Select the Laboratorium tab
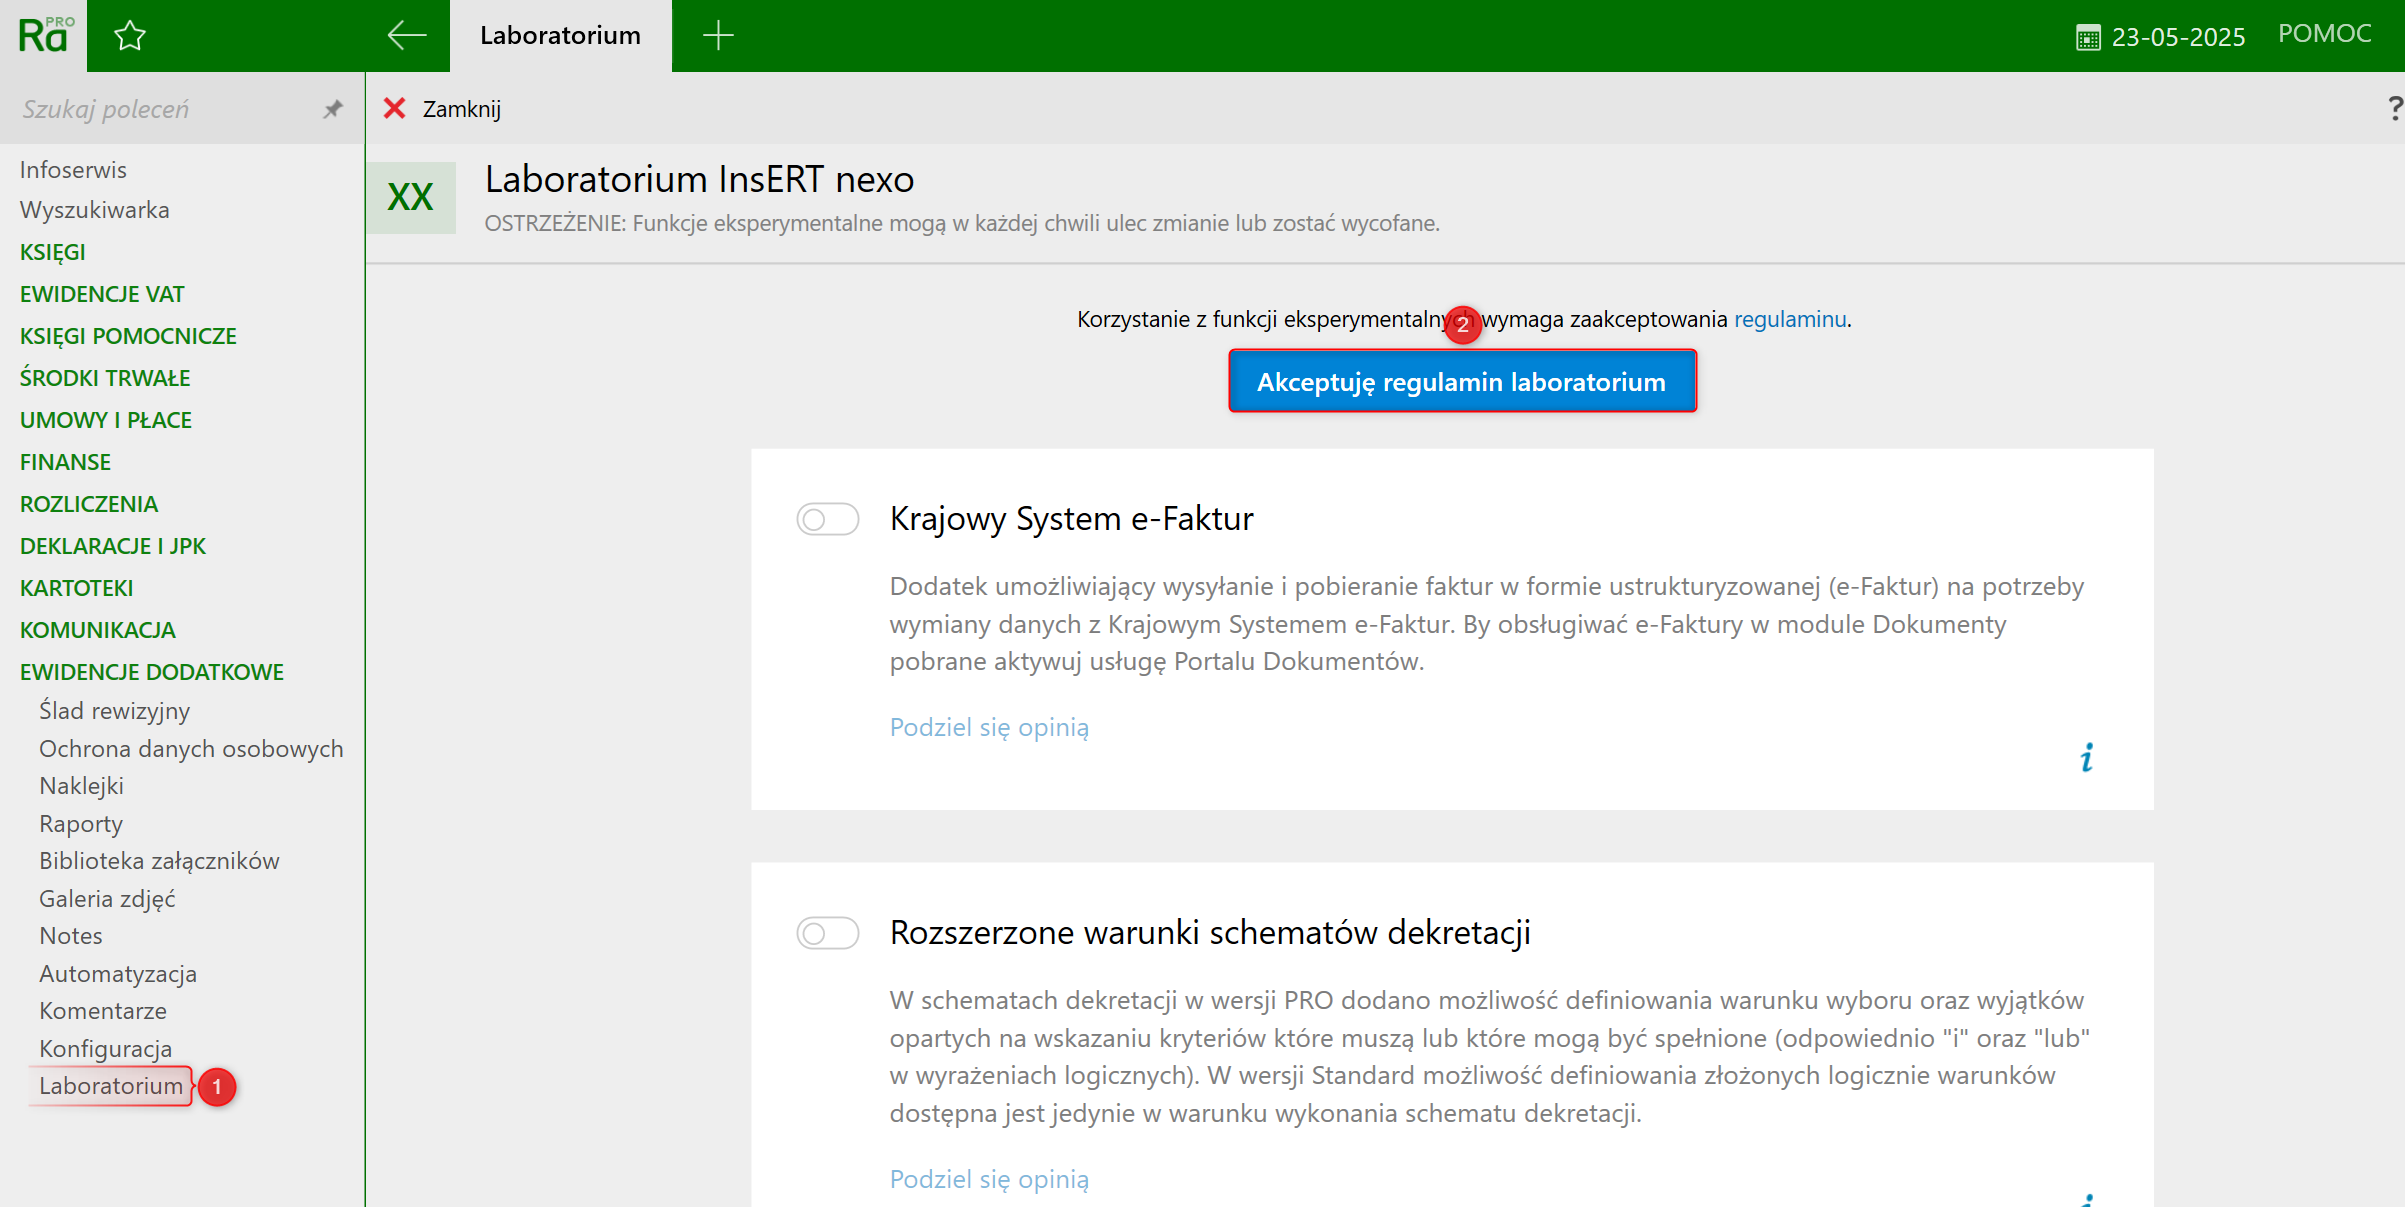The image size is (2405, 1207). [x=560, y=36]
